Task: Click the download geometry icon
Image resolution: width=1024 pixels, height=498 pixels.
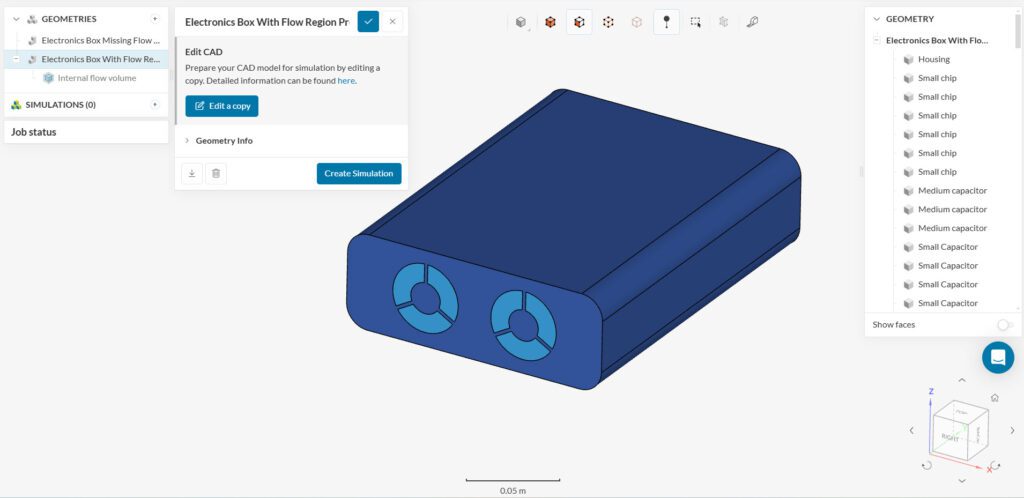Action: [x=192, y=174]
